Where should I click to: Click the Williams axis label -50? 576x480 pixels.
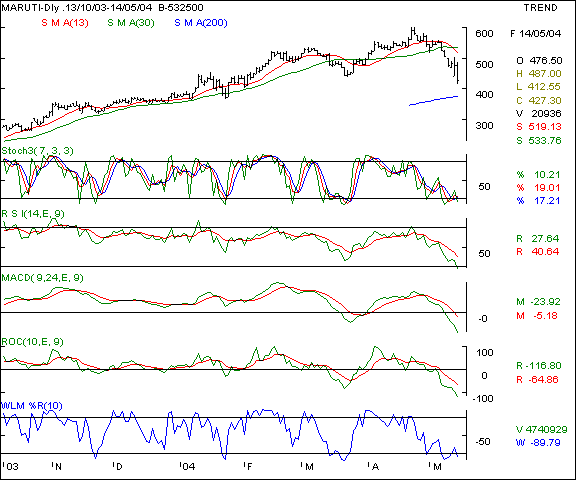483,441
